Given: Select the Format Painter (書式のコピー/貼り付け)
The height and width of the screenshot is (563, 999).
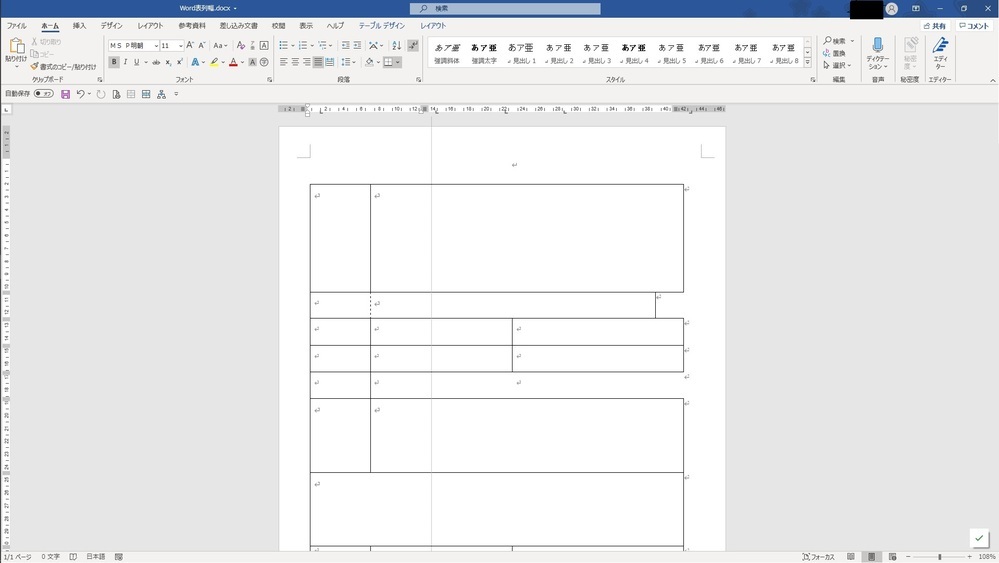Looking at the screenshot, I should [x=64, y=67].
